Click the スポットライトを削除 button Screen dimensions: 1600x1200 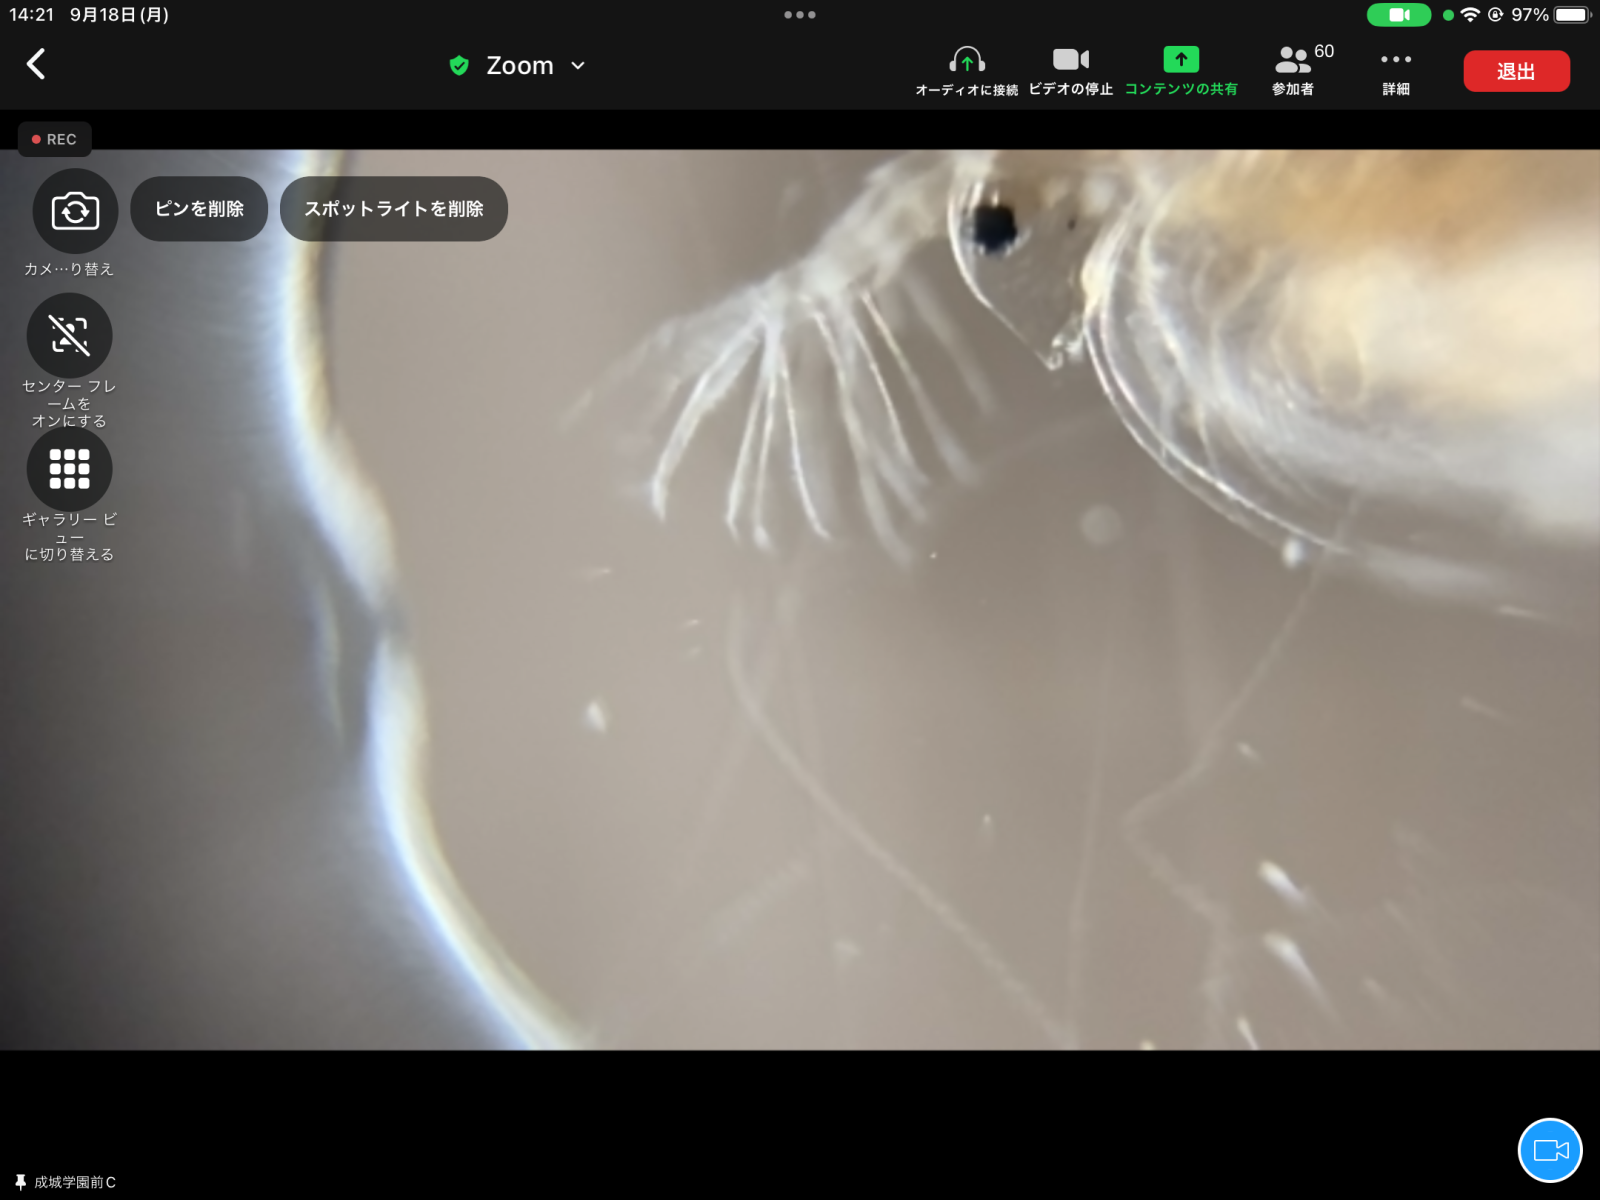(x=394, y=209)
